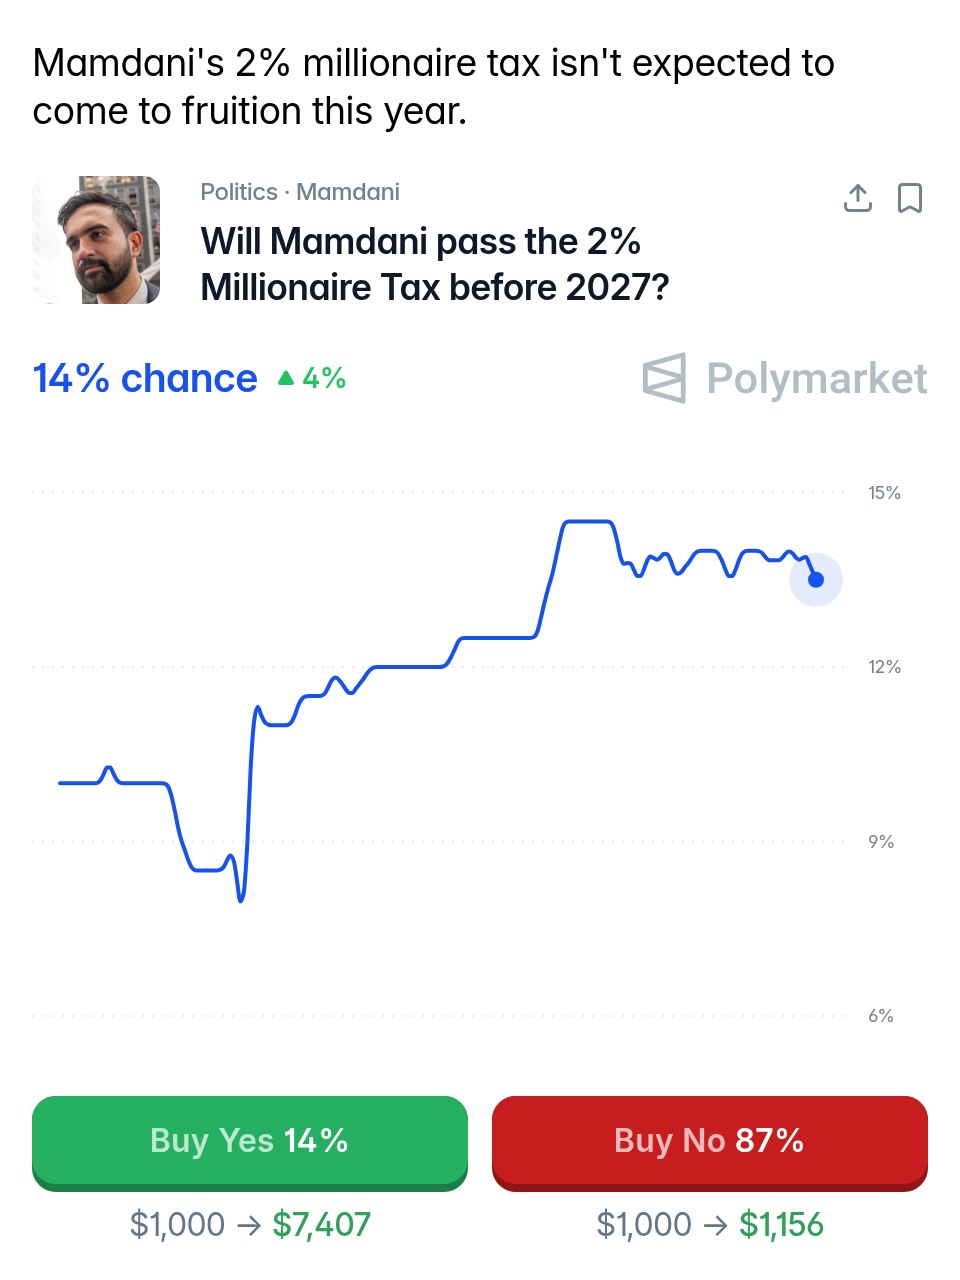Image resolution: width=960 pixels, height=1280 pixels.
Task: Tap the share icon
Action: (x=857, y=198)
